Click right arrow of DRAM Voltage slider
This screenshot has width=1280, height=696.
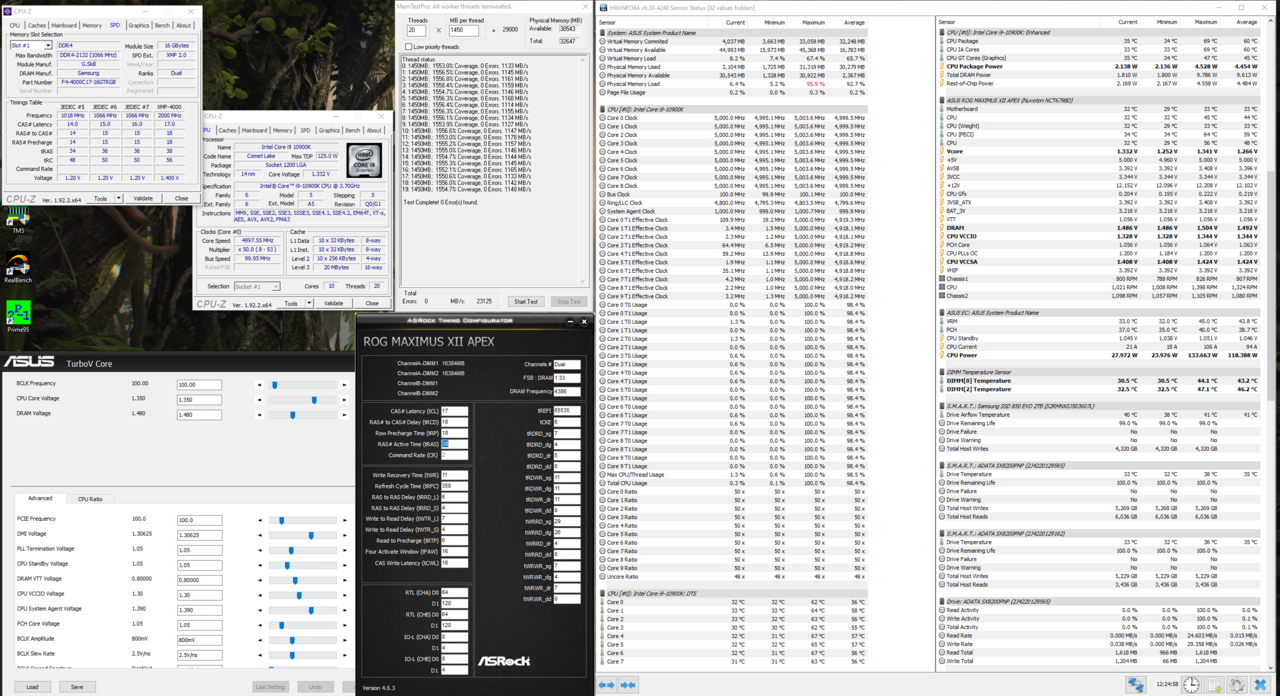(345, 414)
